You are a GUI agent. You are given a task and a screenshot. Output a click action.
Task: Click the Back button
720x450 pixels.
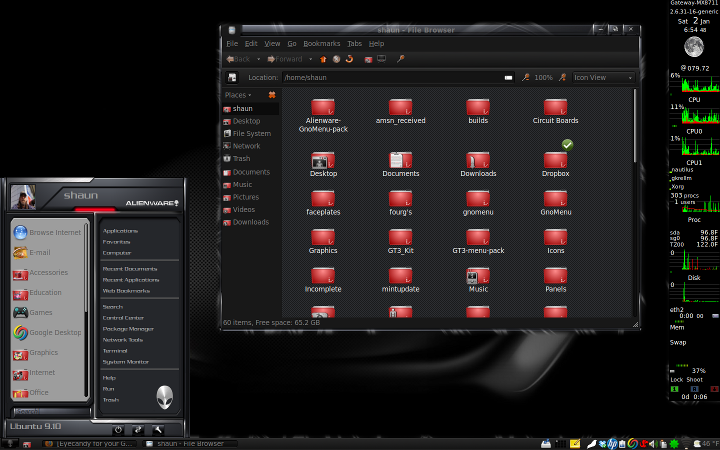[x=238, y=59]
